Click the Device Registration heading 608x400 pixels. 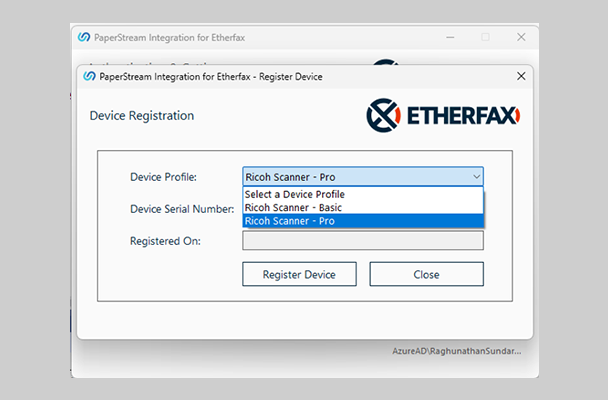coord(142,116)
